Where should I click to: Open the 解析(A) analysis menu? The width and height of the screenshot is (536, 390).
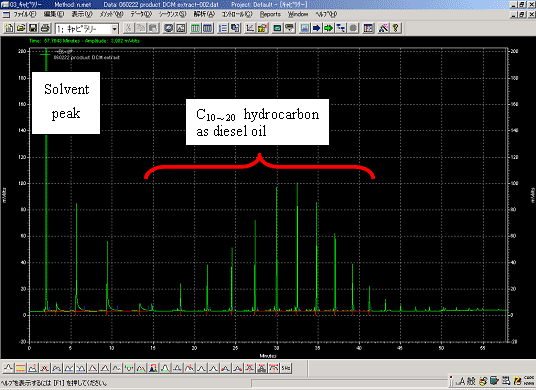[x=204, y=14]
